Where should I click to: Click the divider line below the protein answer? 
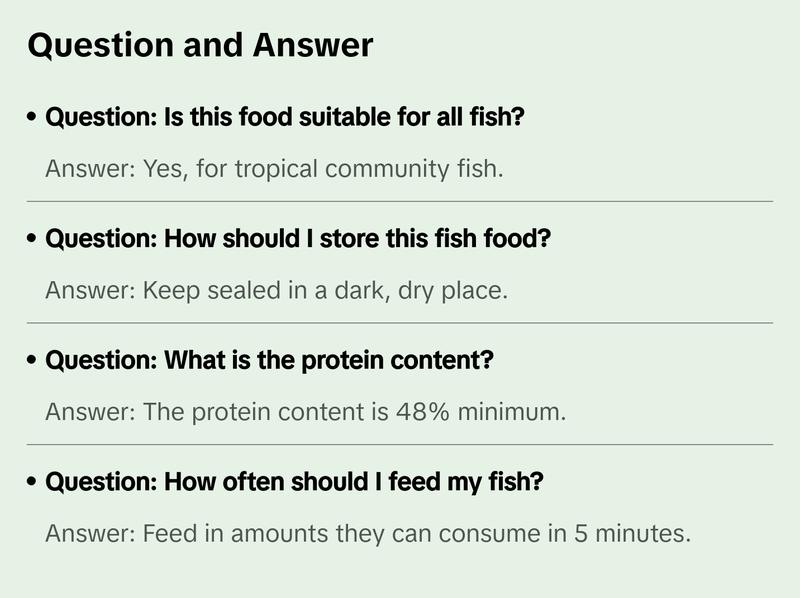click(400, 444)
